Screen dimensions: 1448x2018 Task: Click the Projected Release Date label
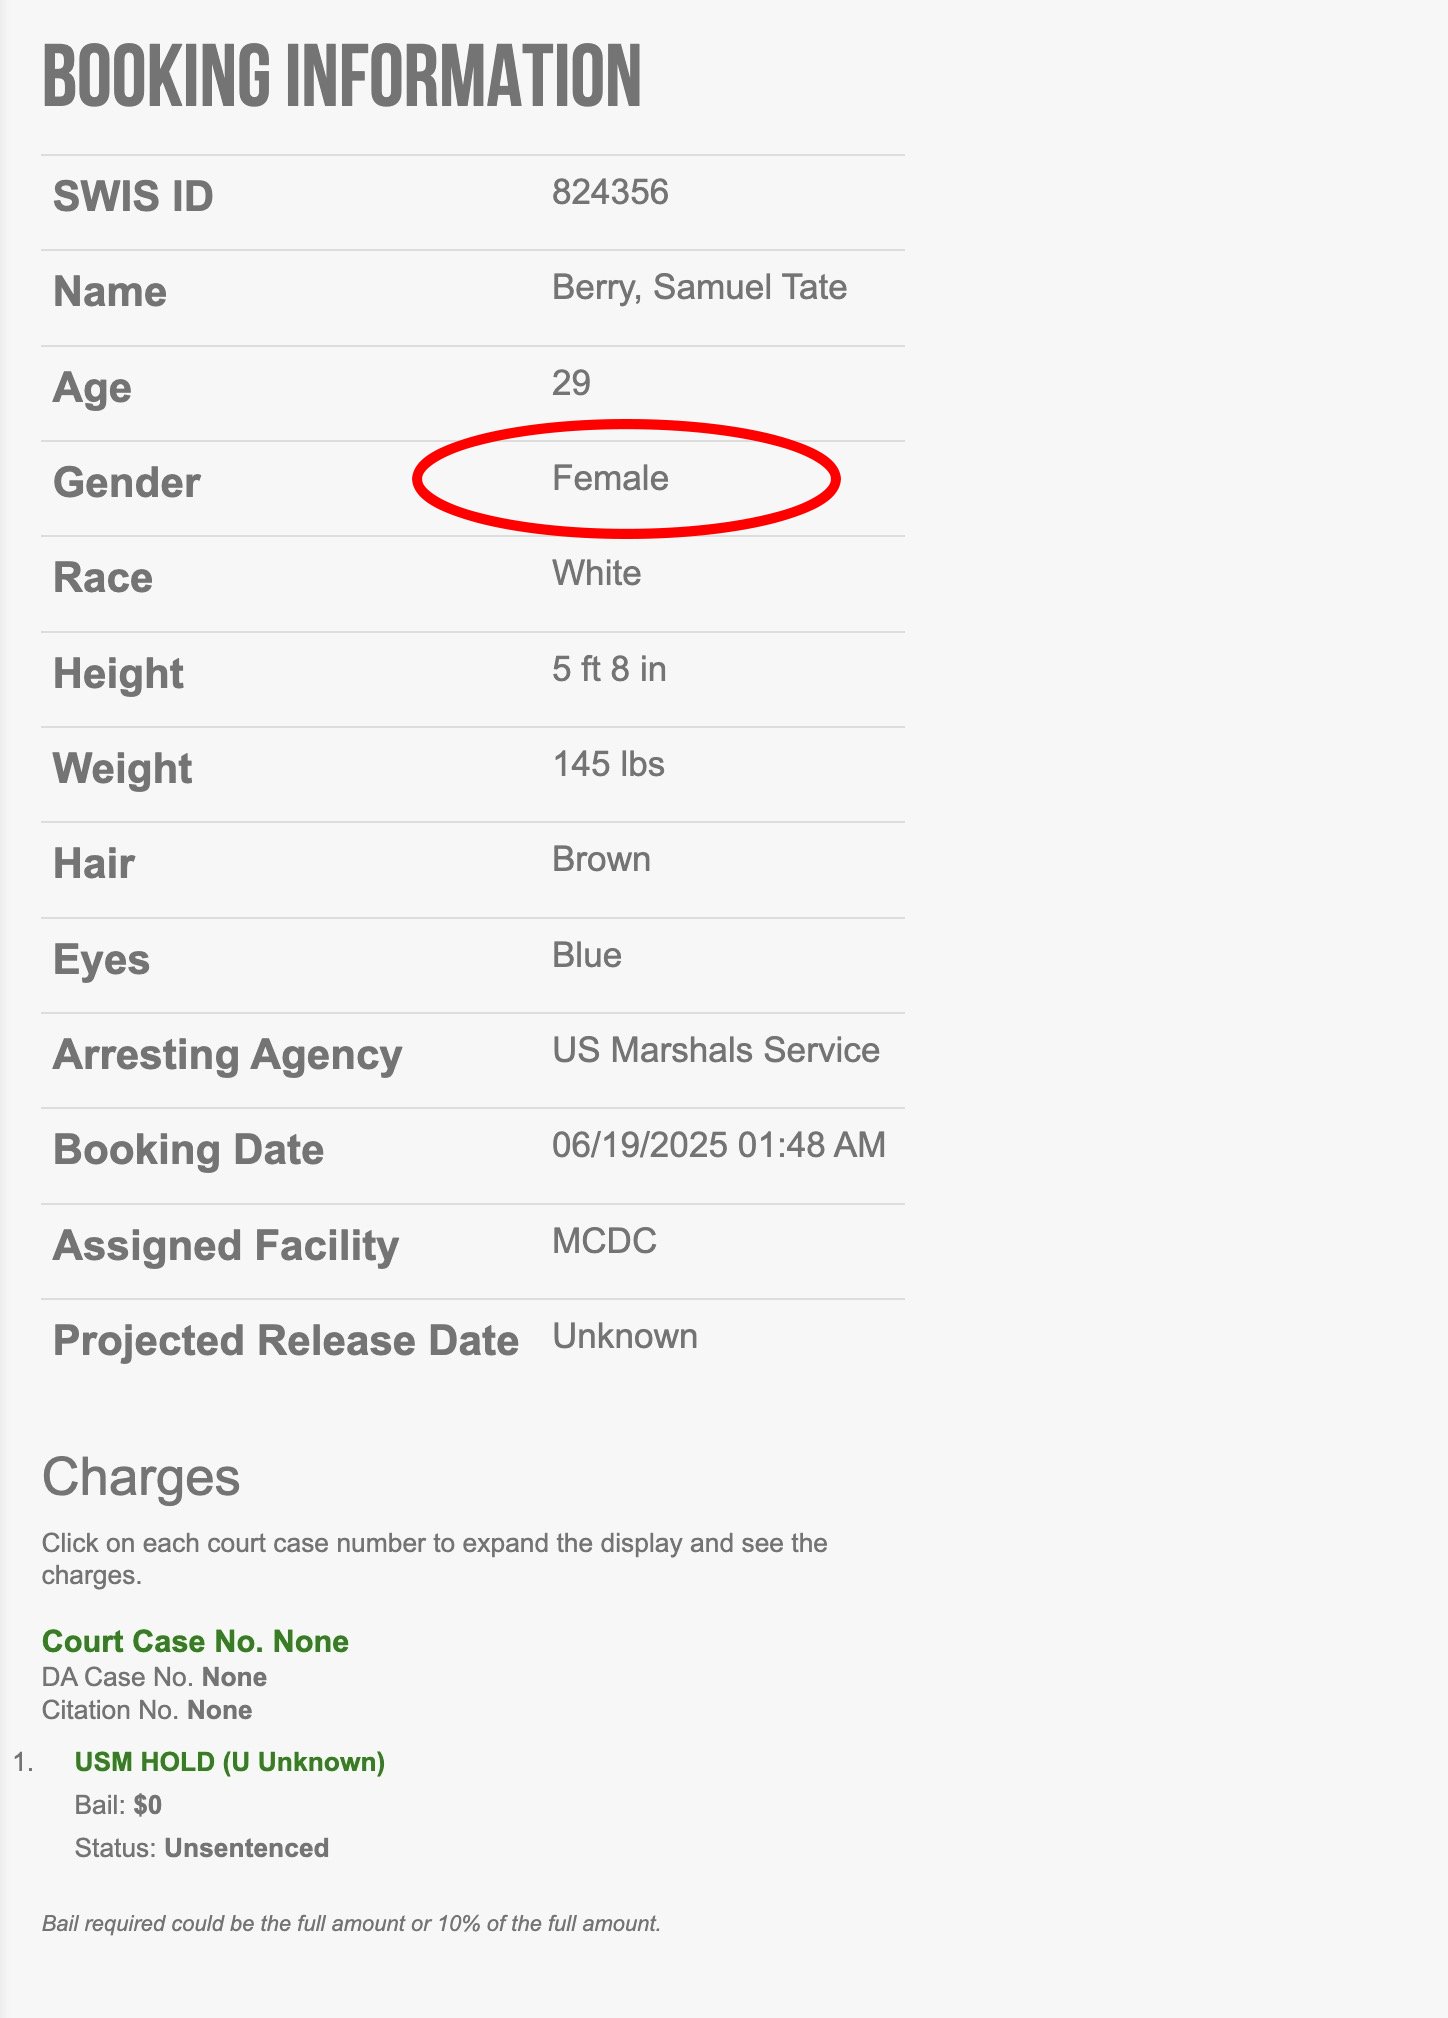285,1341
